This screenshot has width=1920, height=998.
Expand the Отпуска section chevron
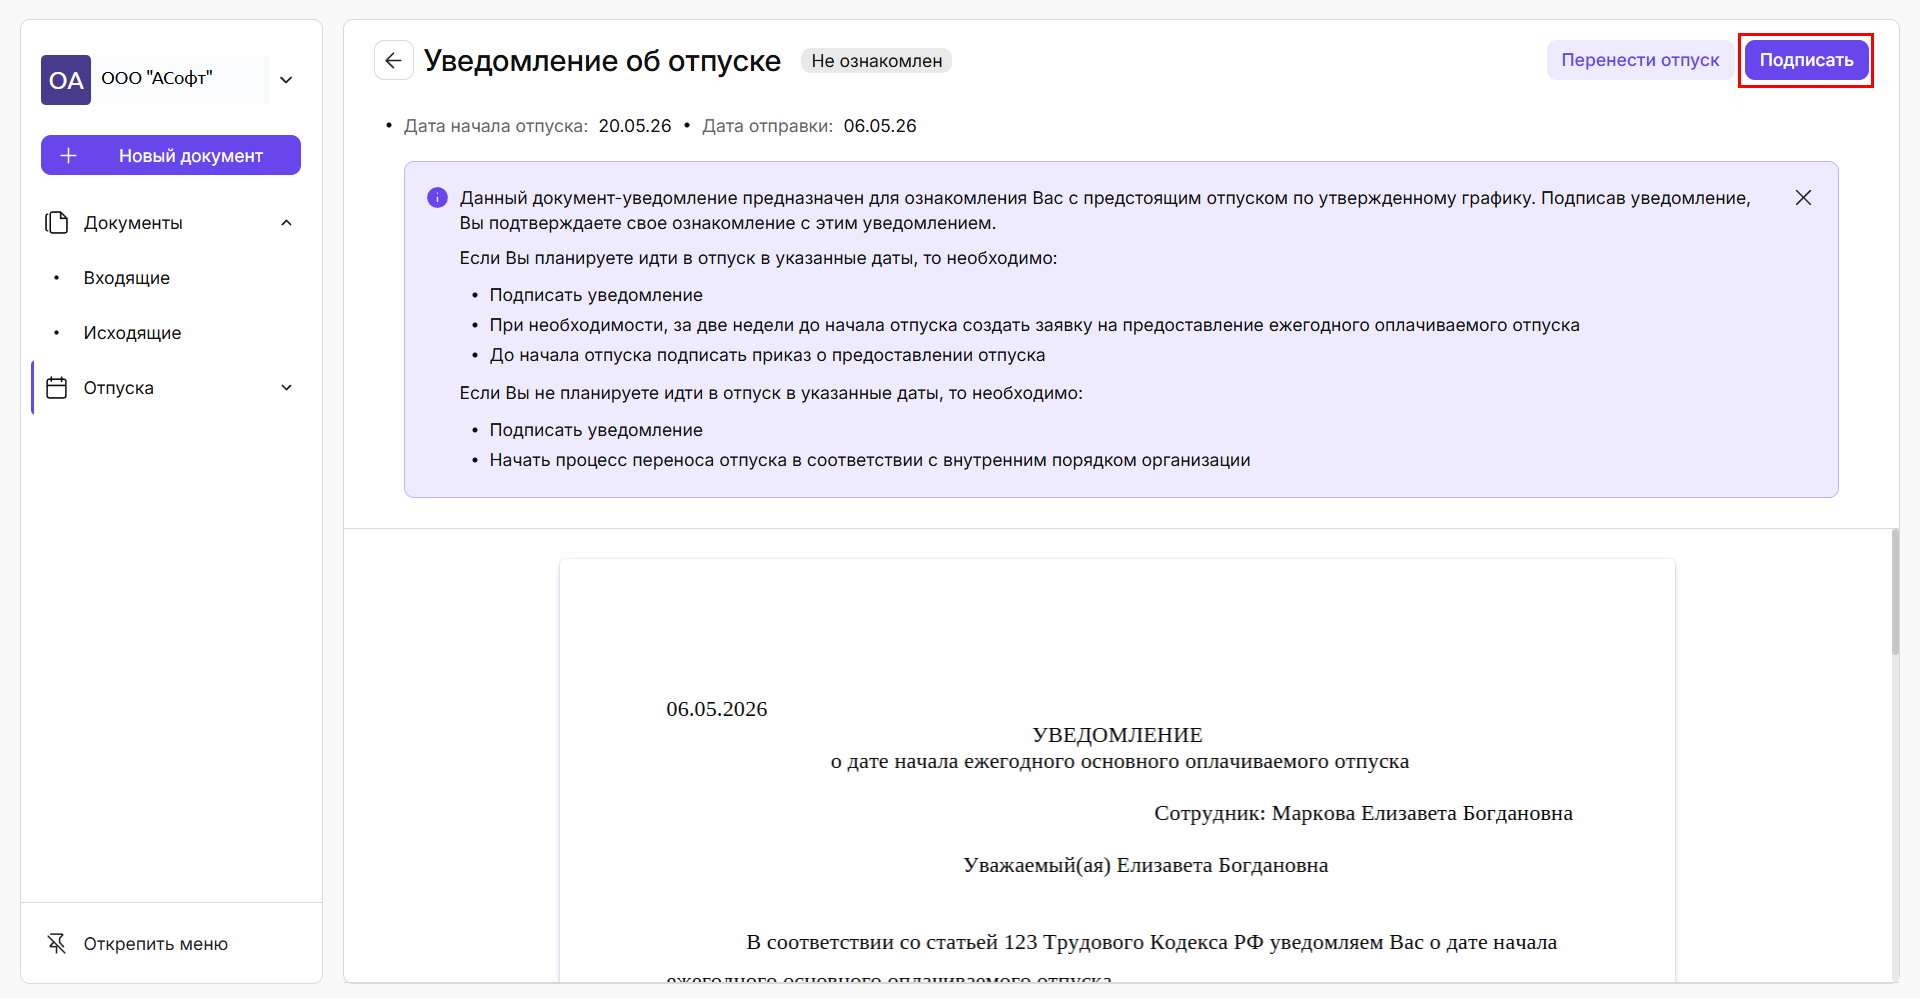[x=286, y=388]
